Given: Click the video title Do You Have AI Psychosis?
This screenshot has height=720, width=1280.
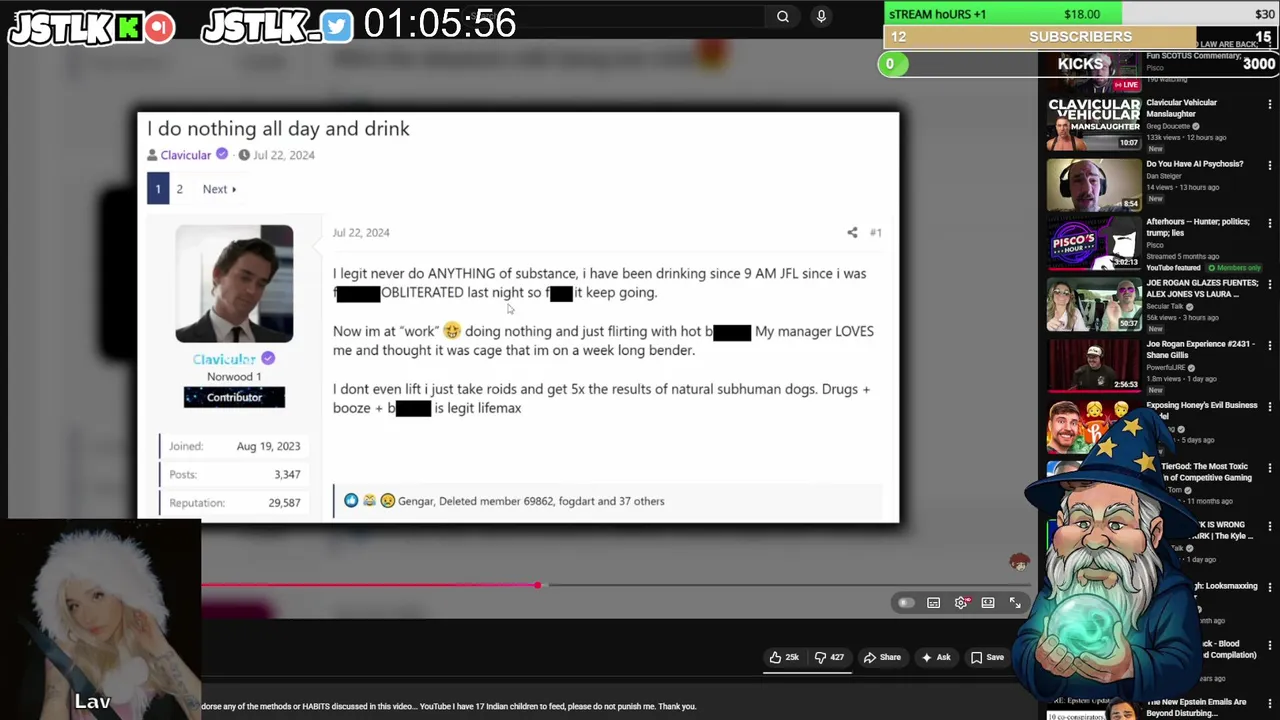Looking at the screenshot, I should pos(1195,164).
